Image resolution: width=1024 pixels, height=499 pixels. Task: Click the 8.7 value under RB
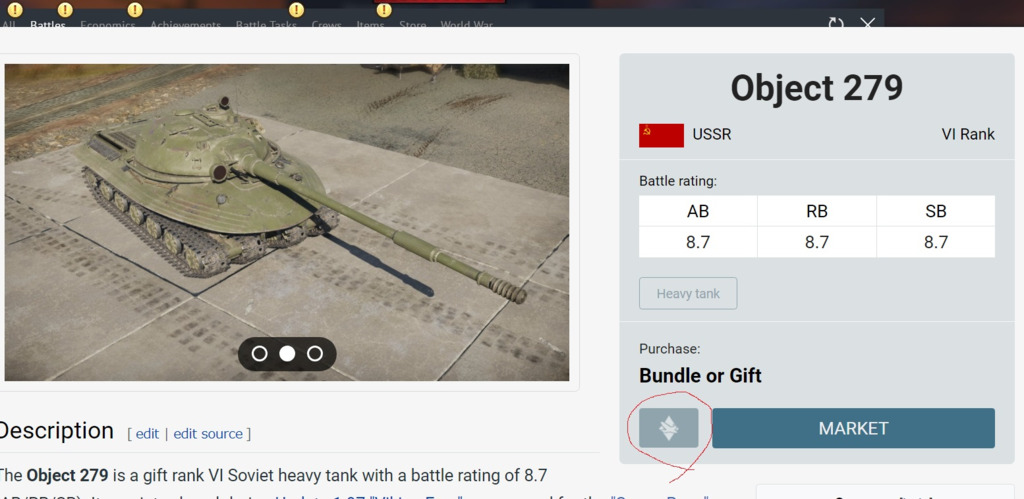coord(817,242)
